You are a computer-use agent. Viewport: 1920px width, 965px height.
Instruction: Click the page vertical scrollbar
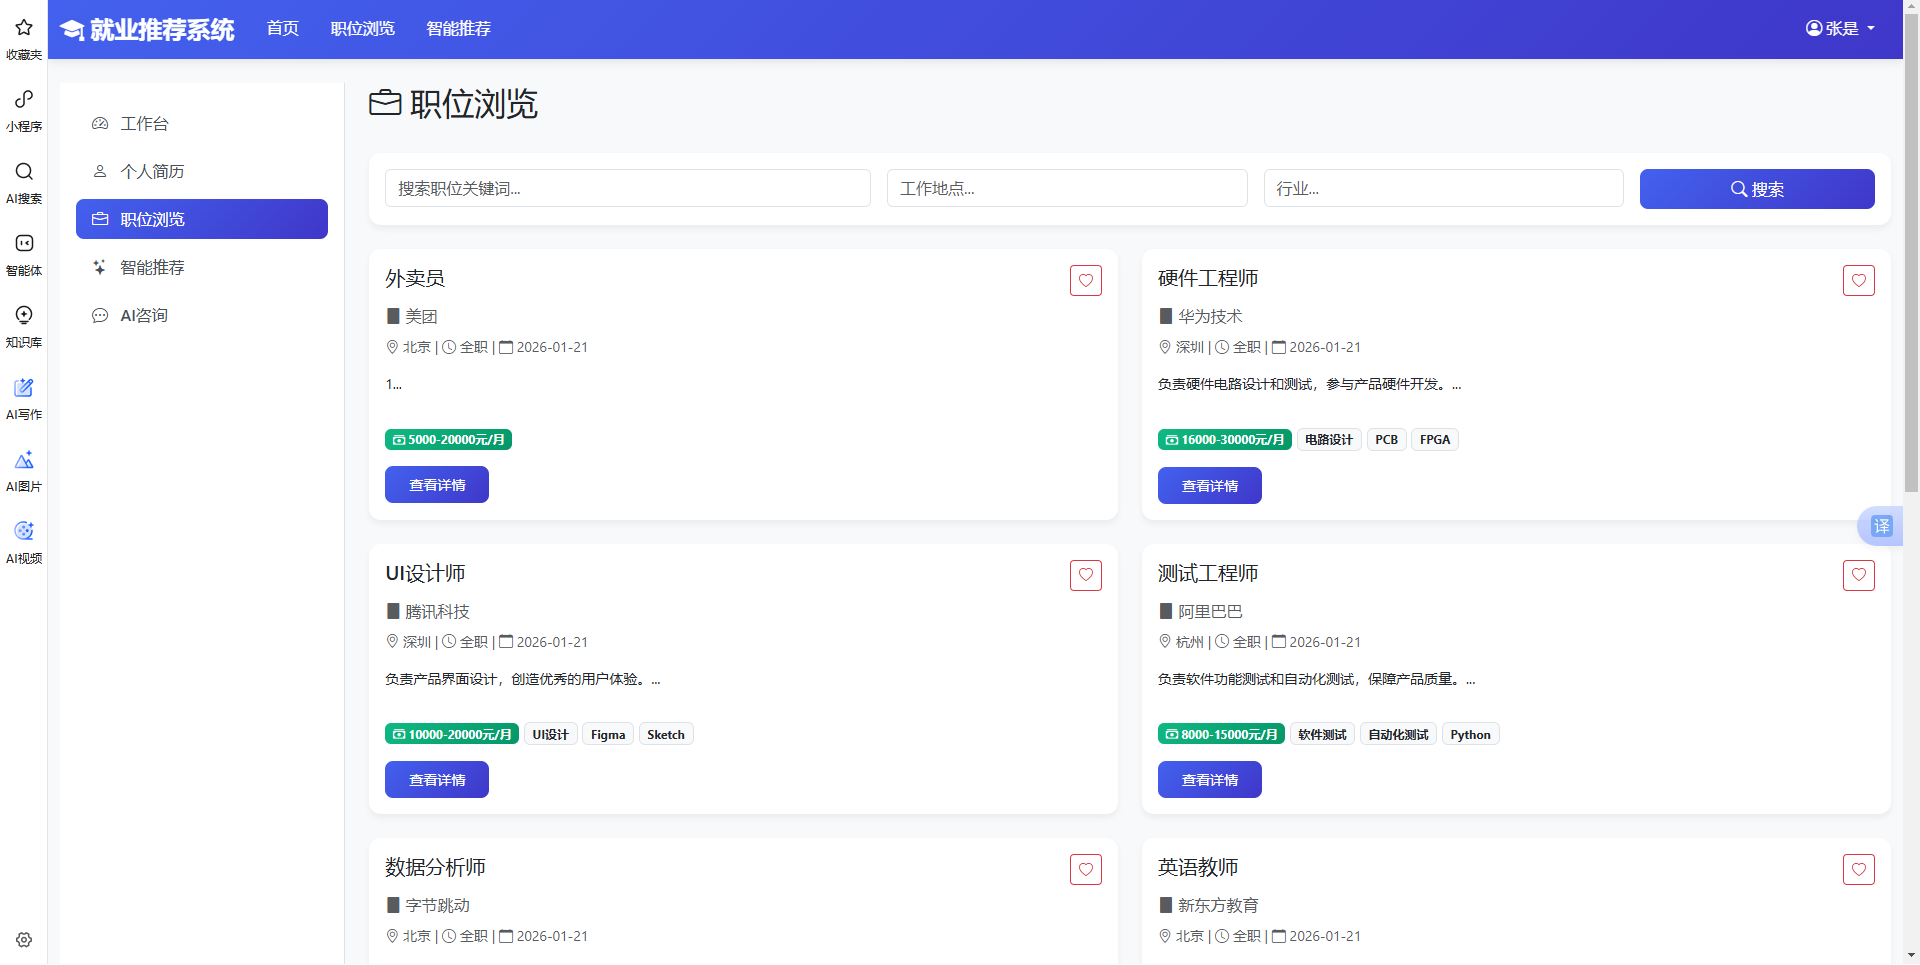point(1911,255)
